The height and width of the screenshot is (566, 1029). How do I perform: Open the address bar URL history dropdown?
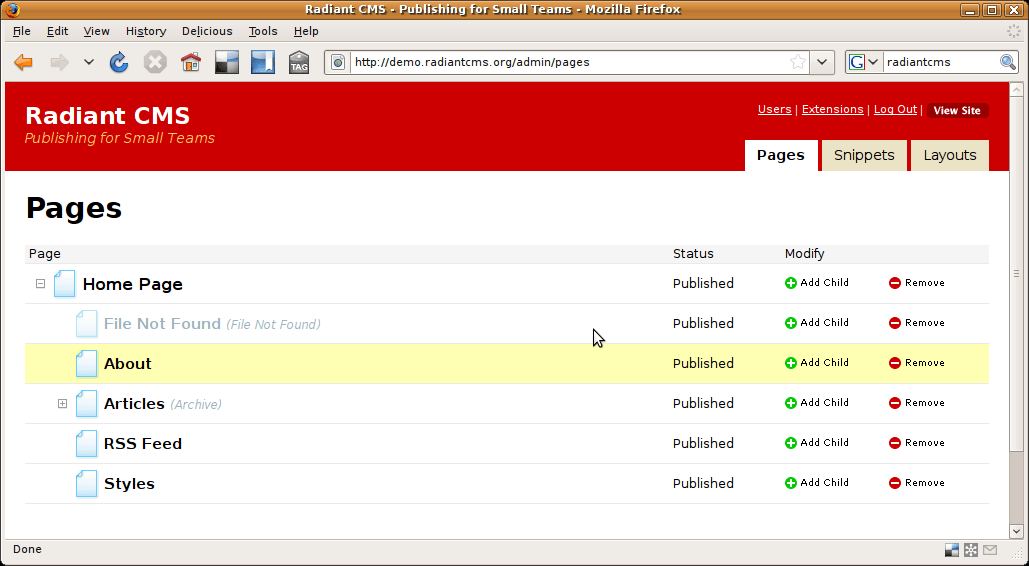(822, 62)
